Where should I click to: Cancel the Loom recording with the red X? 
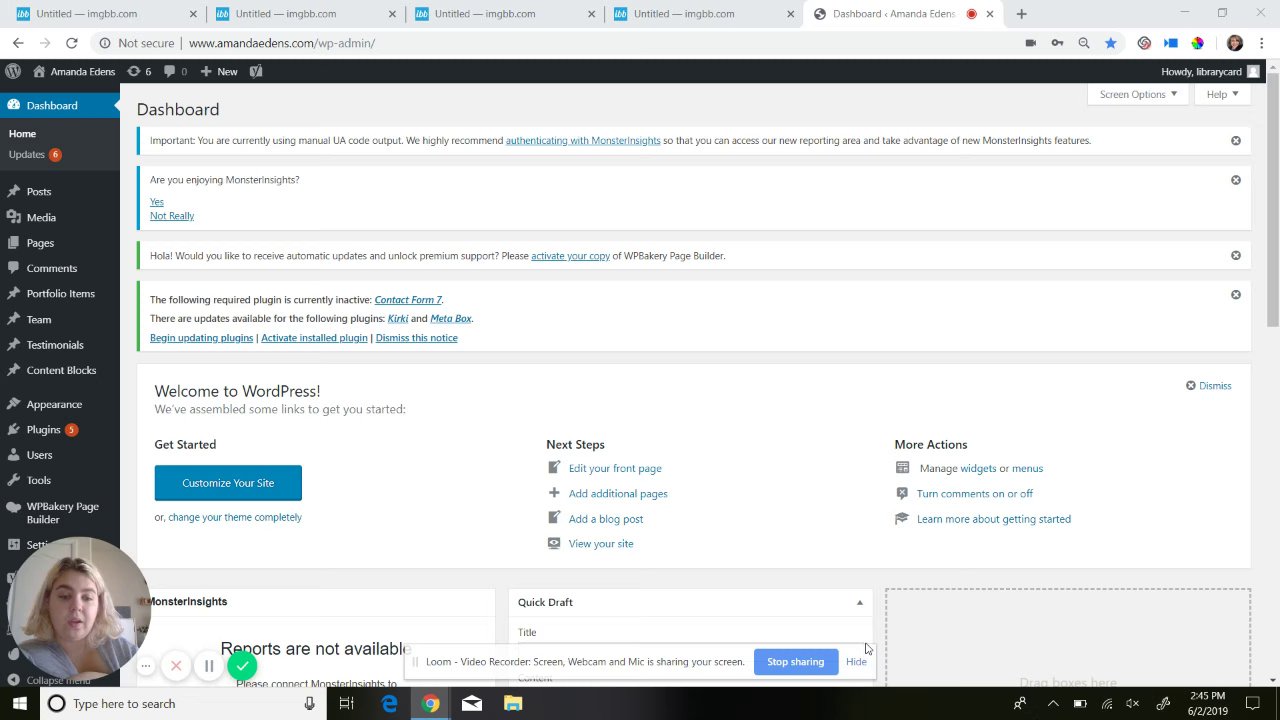tap(176, 666)
